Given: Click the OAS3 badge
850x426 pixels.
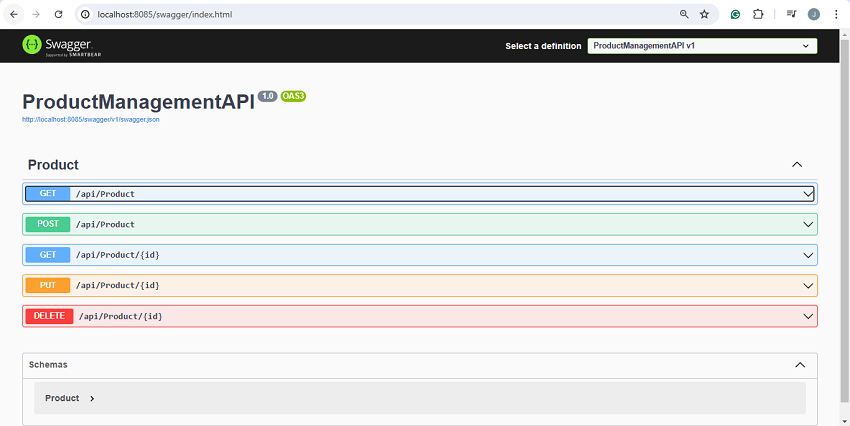Looking at the screenshot, I should tap(293, 96).
